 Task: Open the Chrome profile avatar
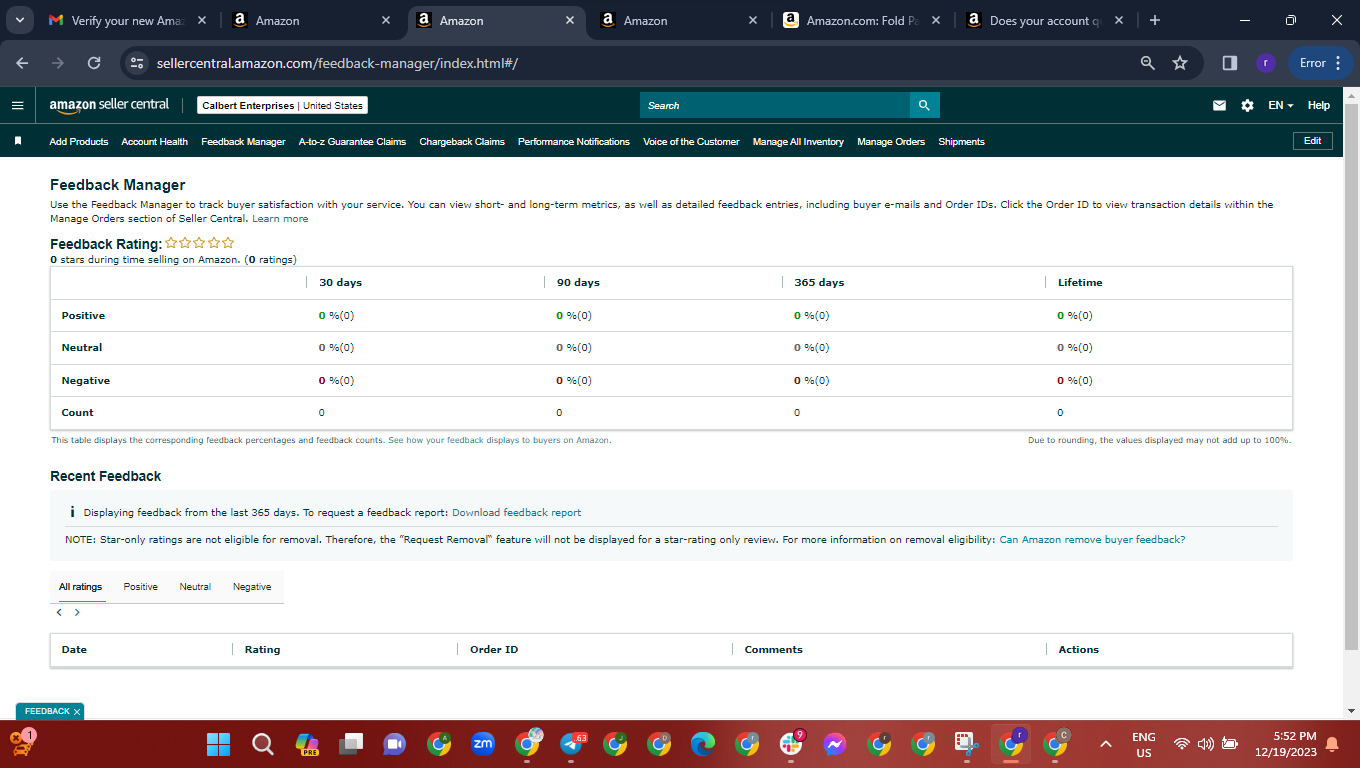click(x=1265, y=63)
